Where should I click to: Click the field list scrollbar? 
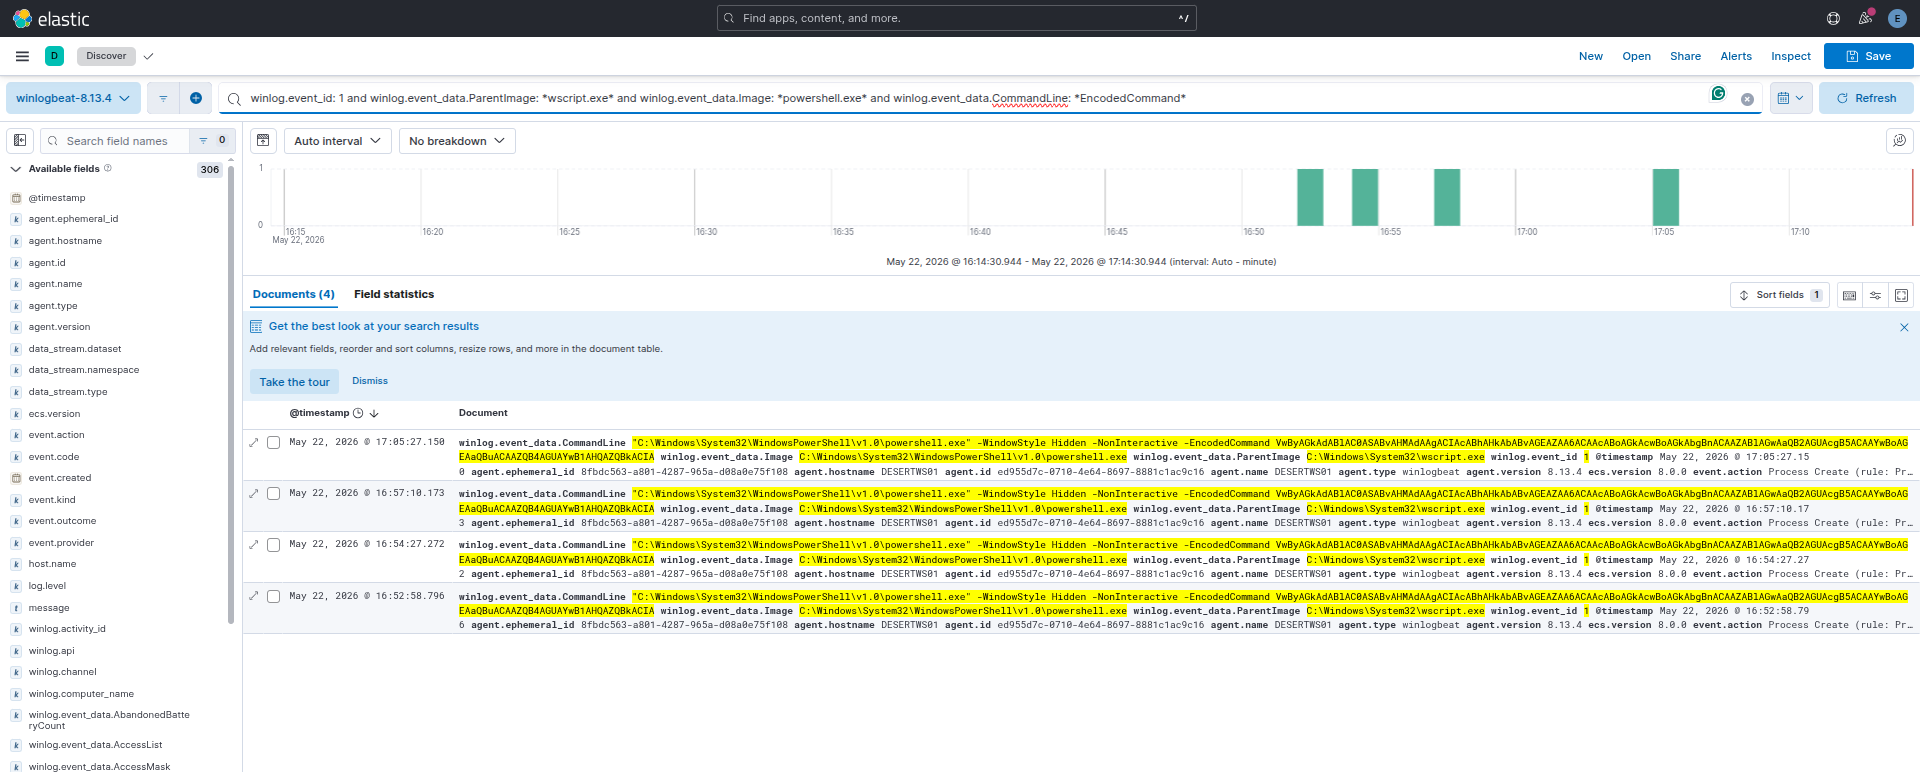231,395
